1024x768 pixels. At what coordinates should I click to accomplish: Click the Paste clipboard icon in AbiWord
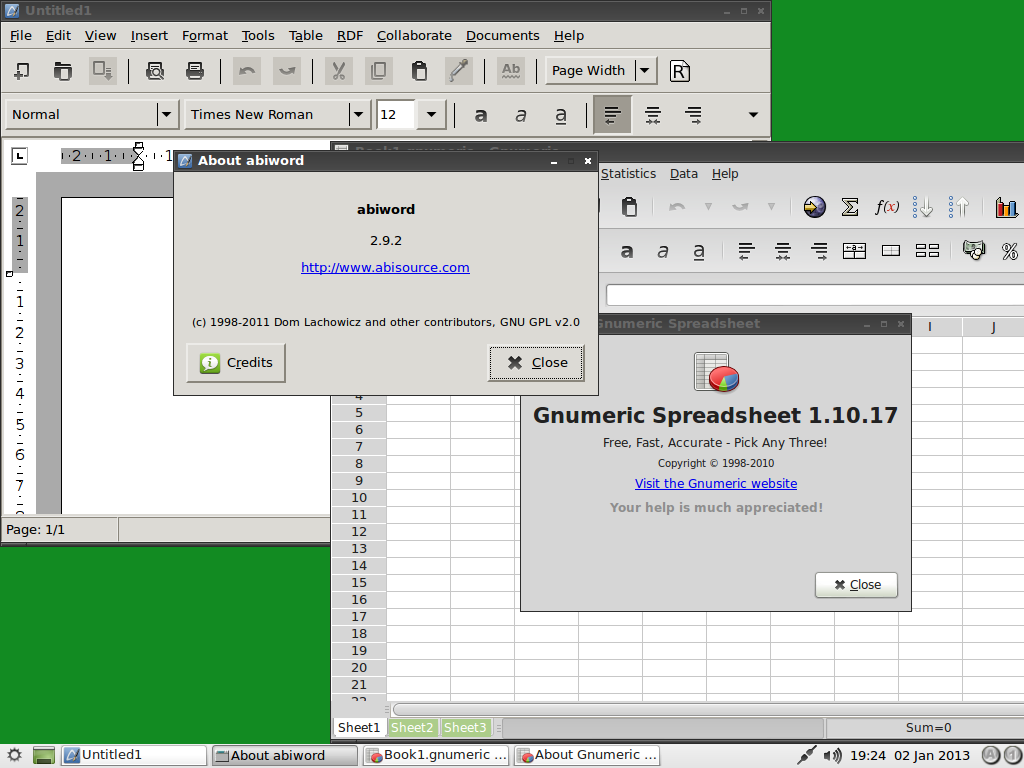tap(419, 71)
